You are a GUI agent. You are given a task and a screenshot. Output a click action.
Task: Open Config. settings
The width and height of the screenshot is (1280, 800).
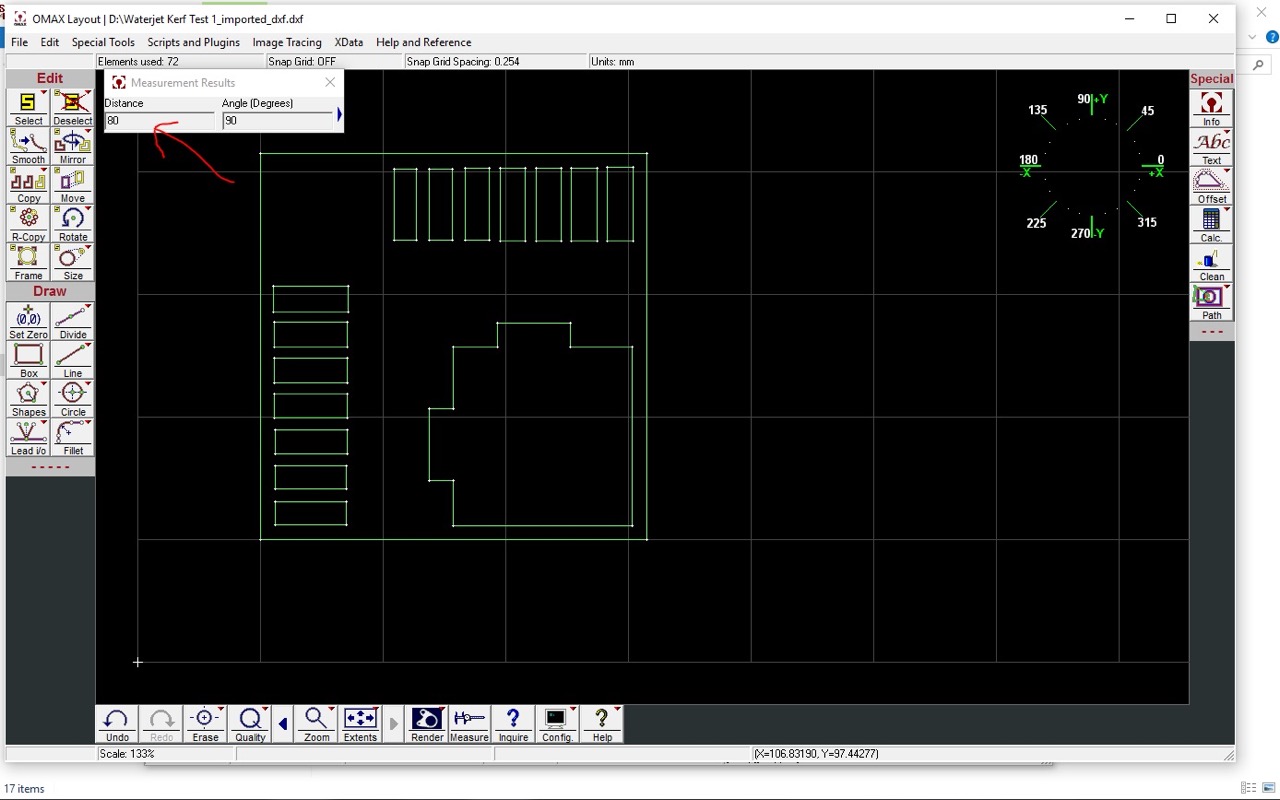557,724
